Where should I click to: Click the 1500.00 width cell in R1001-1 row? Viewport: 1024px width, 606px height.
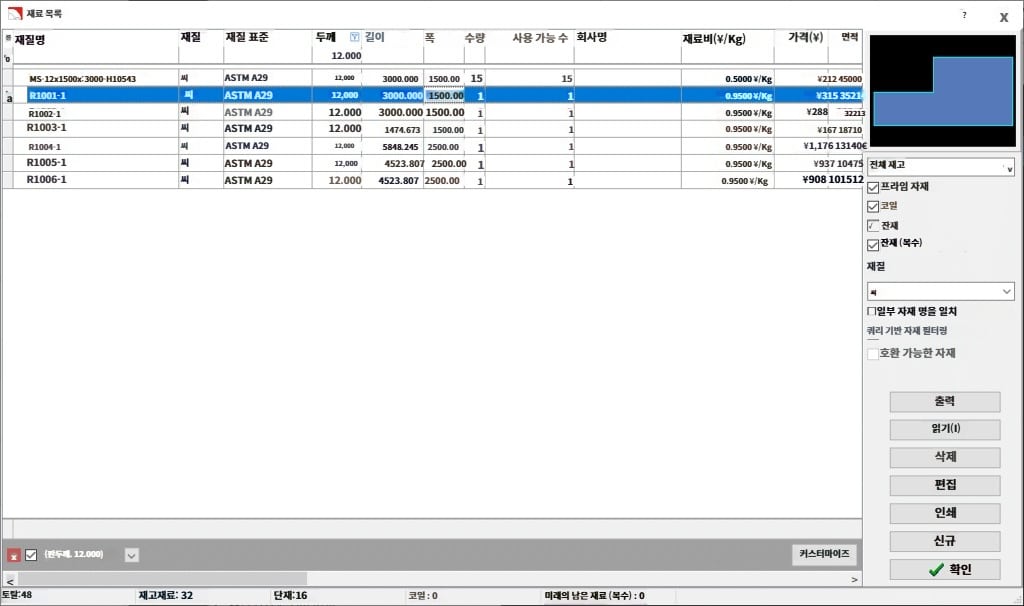coord(445,96)
